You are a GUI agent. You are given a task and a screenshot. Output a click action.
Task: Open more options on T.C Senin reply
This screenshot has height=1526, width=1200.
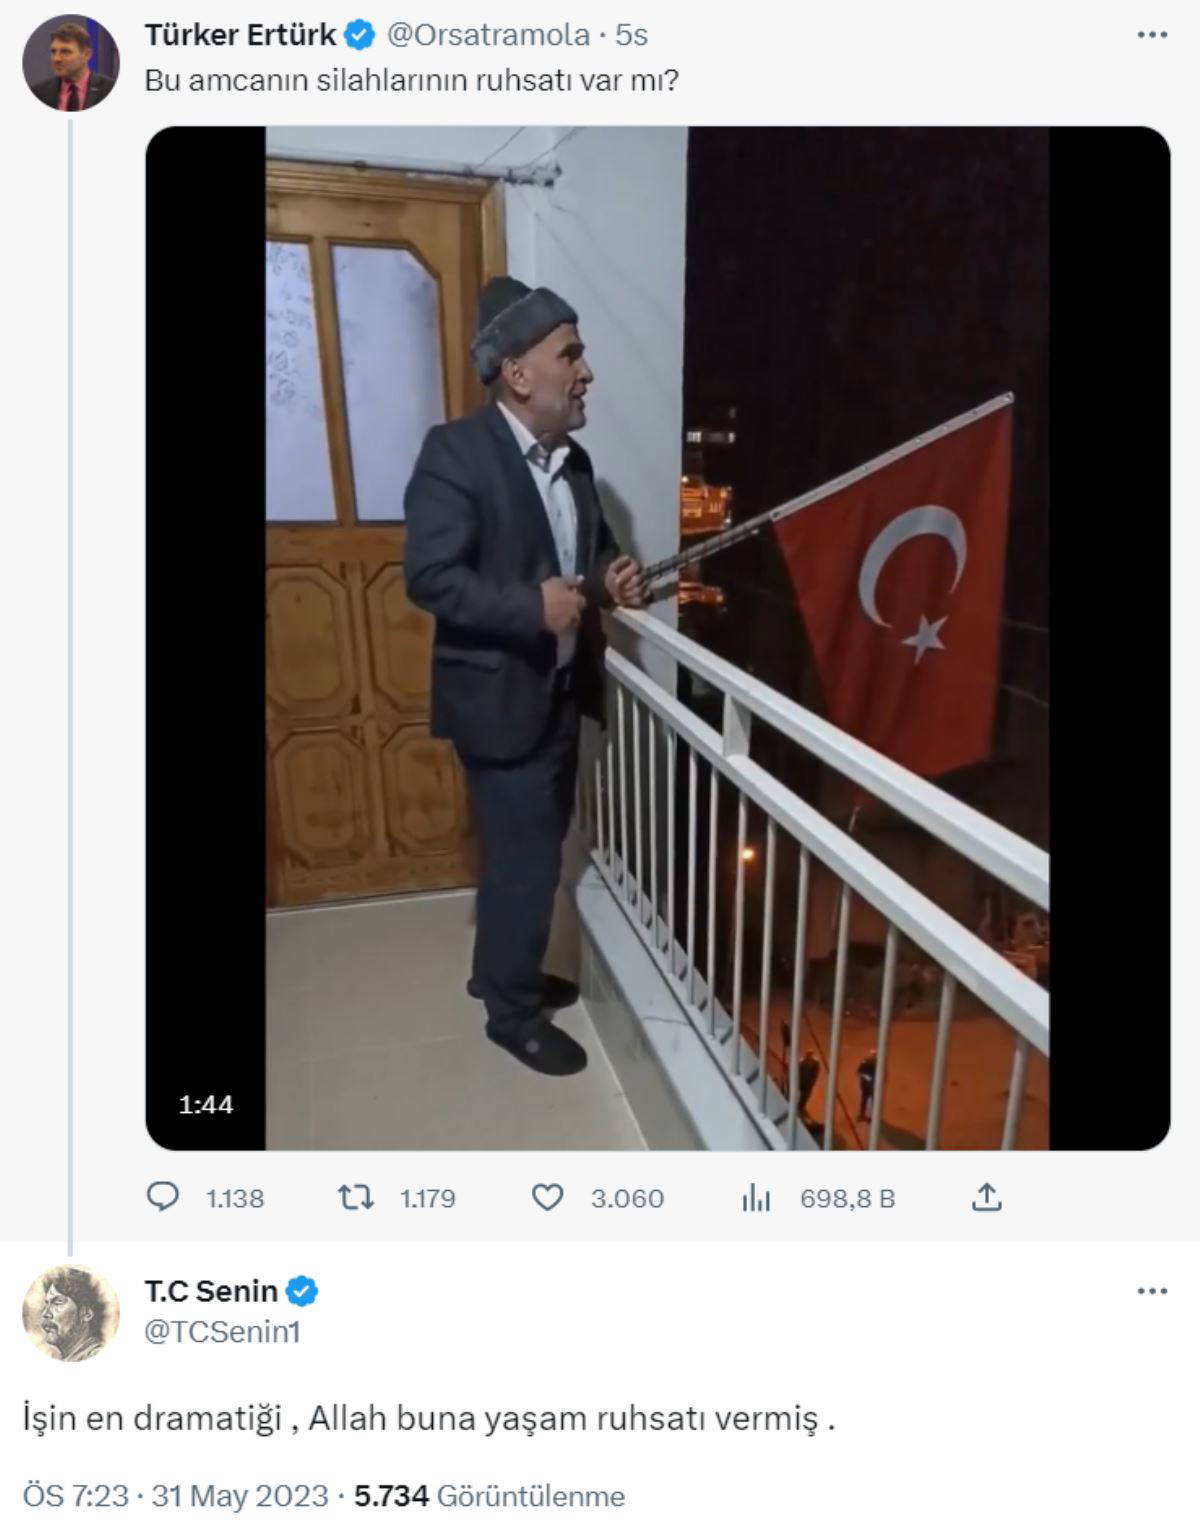pyautogui.click(x=1152, y=1291)
